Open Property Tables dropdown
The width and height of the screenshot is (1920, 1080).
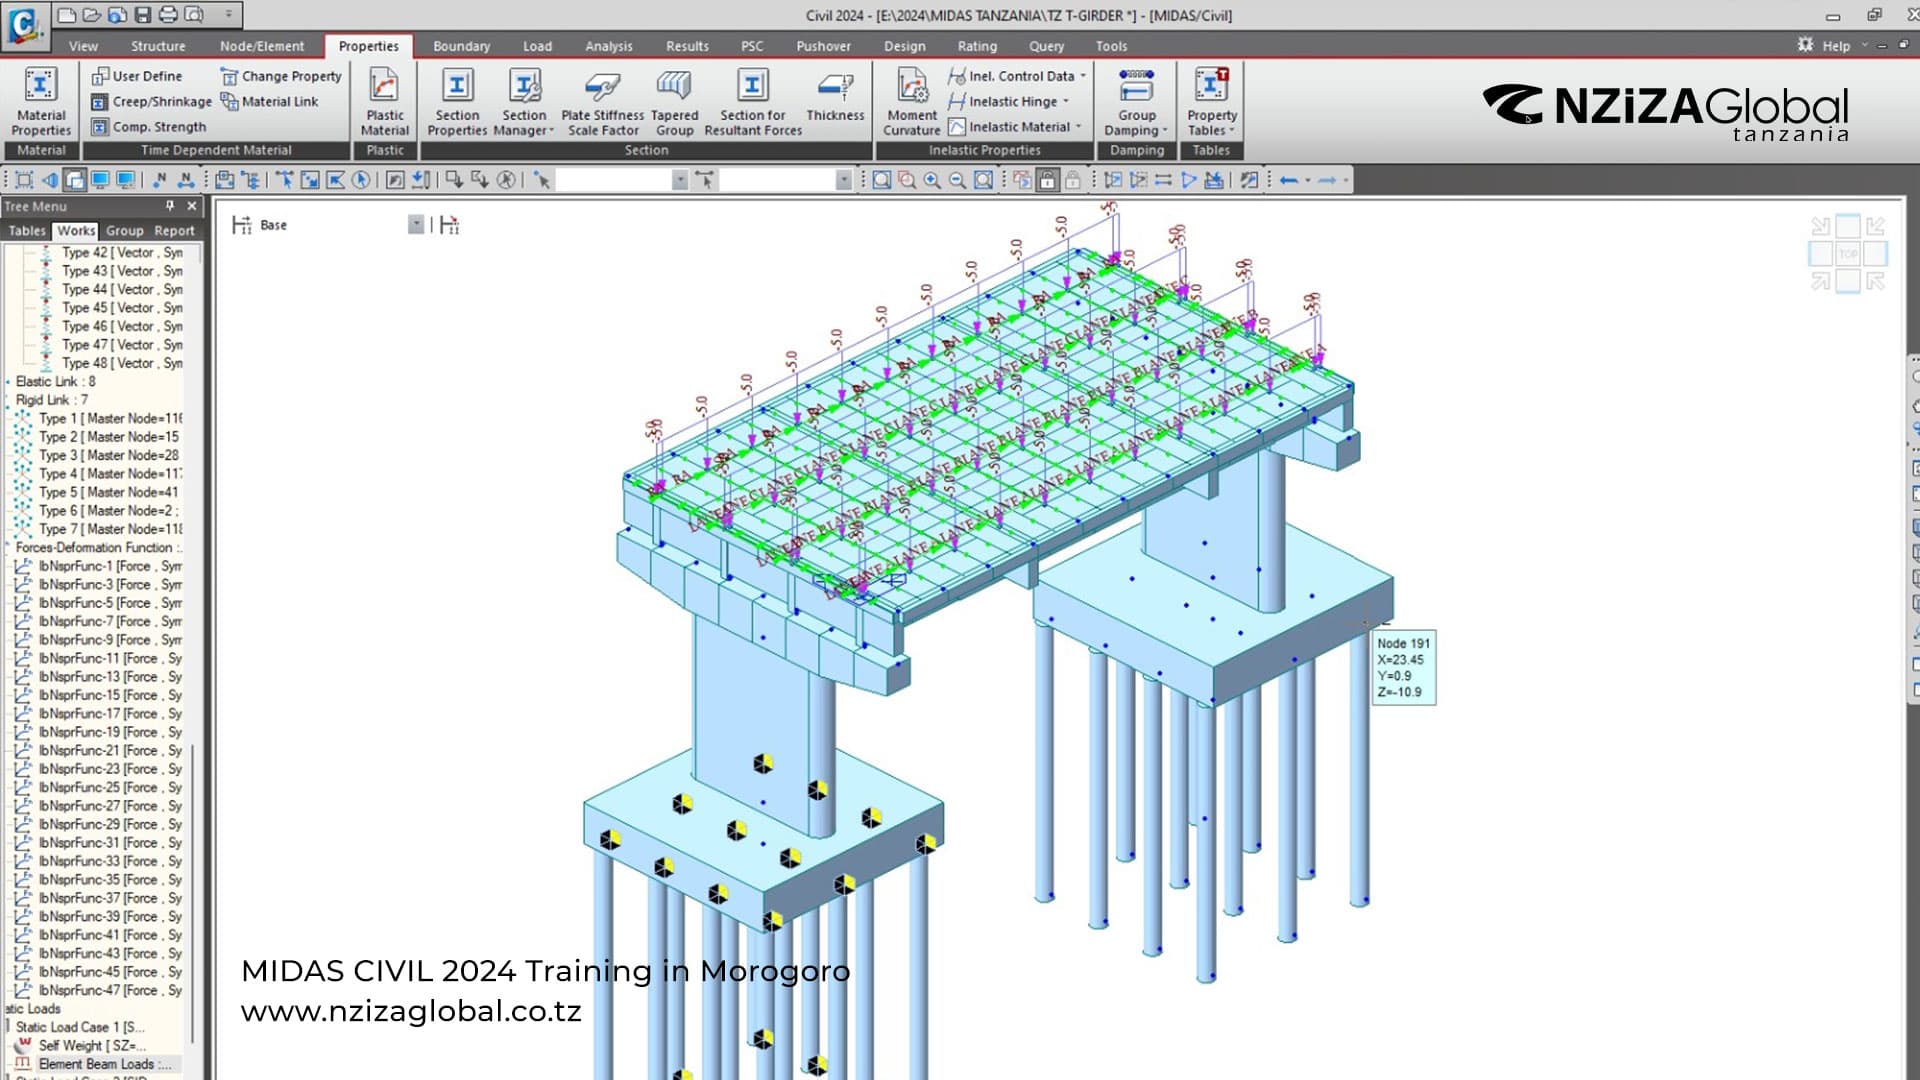coord(1212,100)
